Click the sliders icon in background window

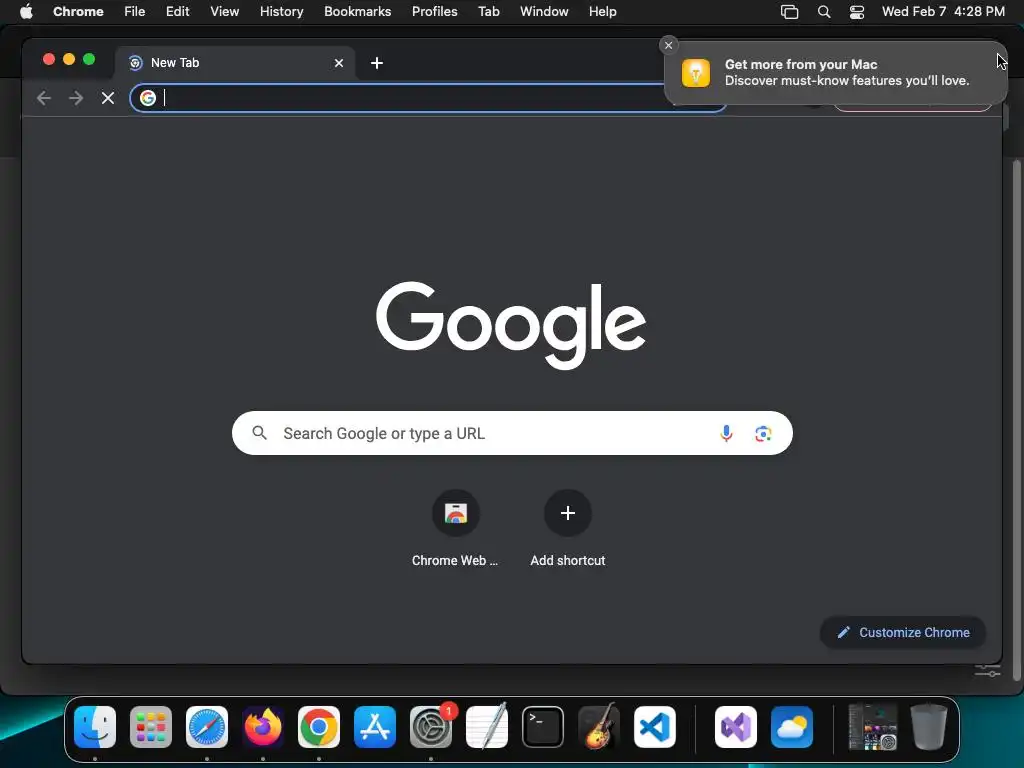click(x=987, y=671)
